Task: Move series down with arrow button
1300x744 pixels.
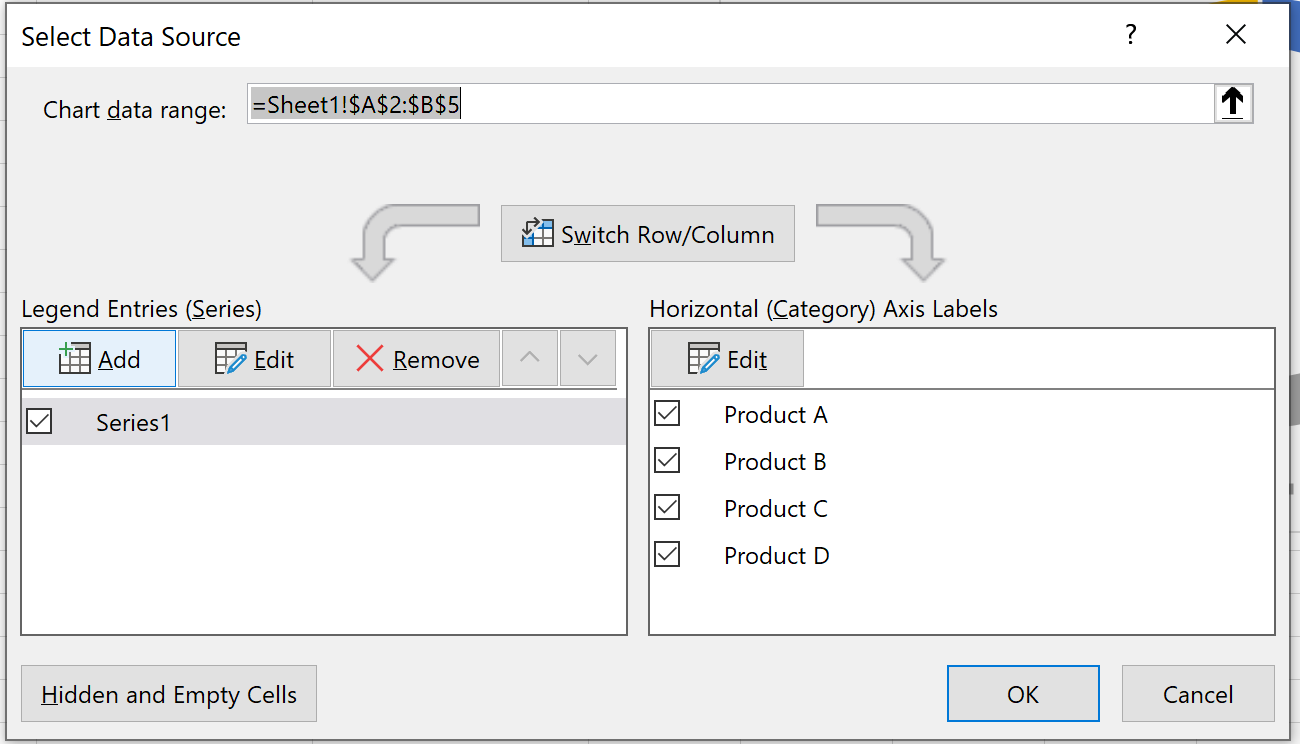Action: point(588,359)
